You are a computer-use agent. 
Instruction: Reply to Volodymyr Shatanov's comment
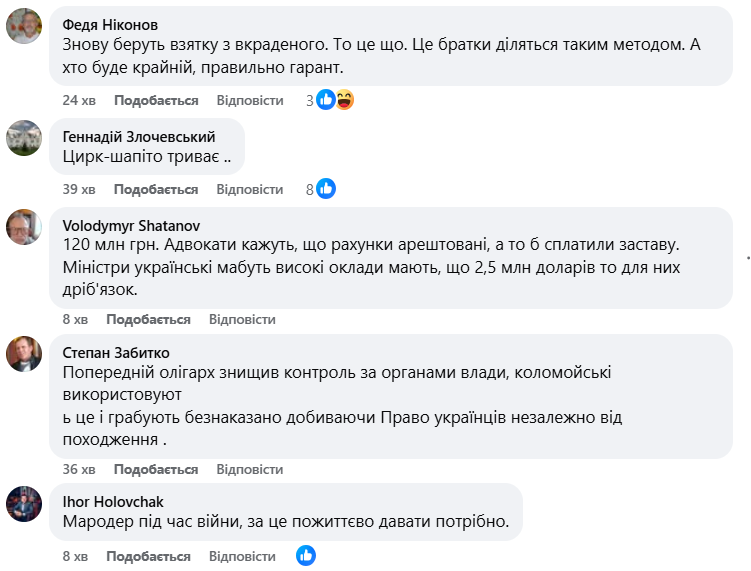(x=242, y=319)
